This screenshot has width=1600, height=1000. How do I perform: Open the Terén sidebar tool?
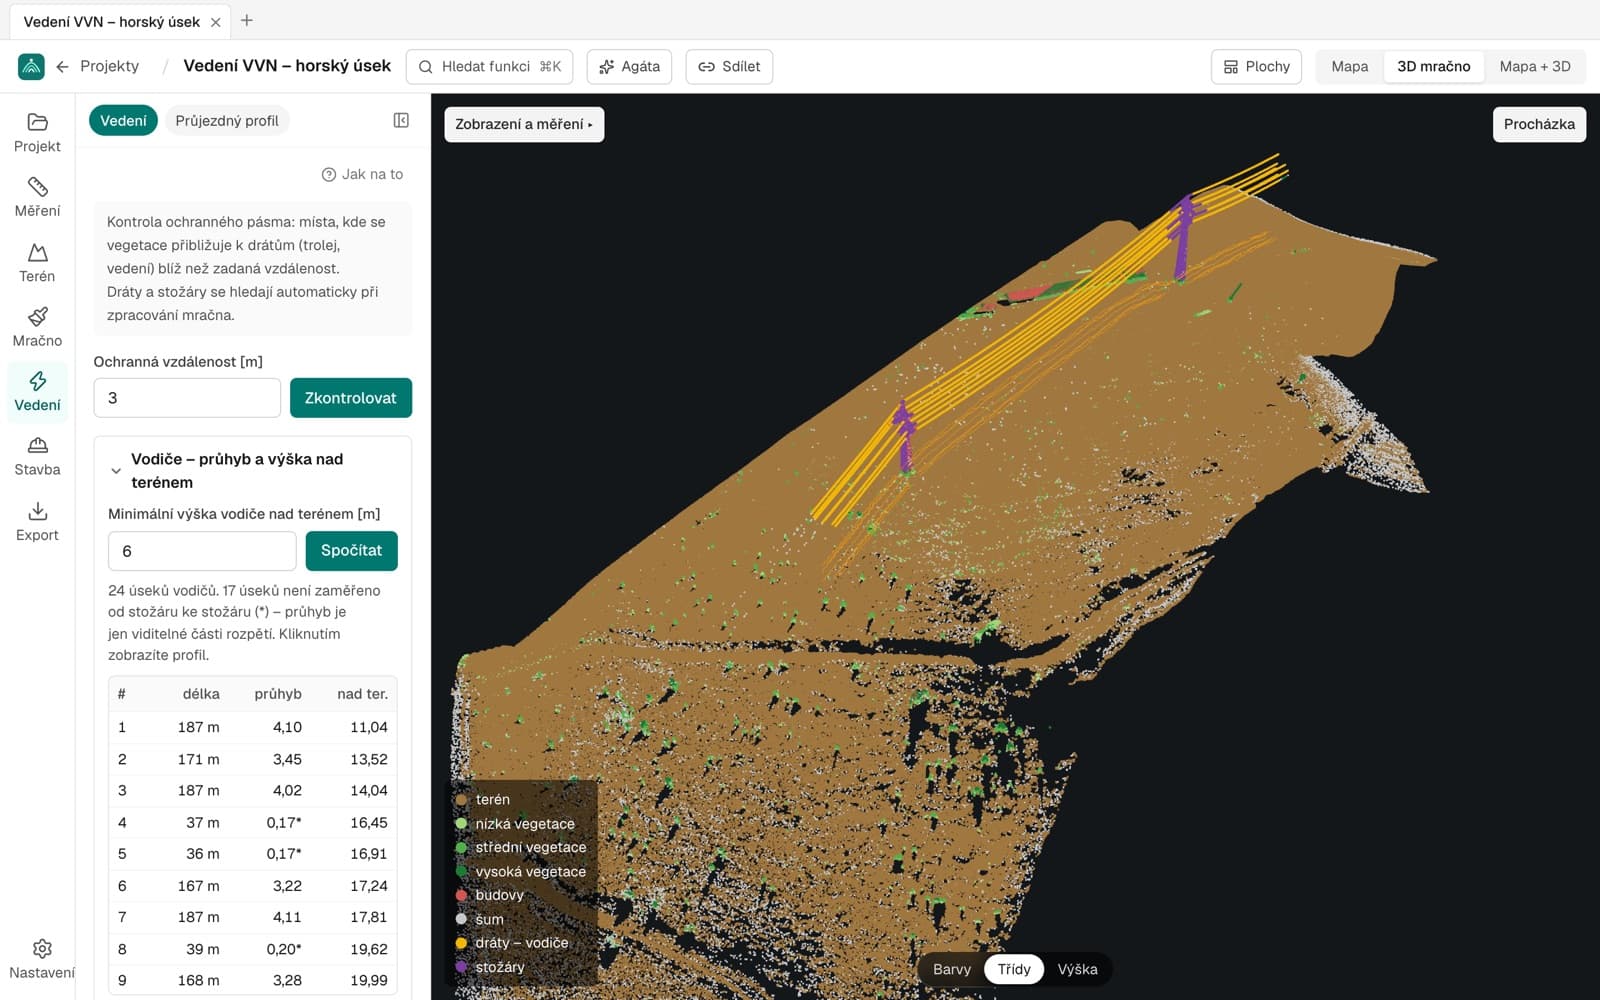click(x=37, y=262)
